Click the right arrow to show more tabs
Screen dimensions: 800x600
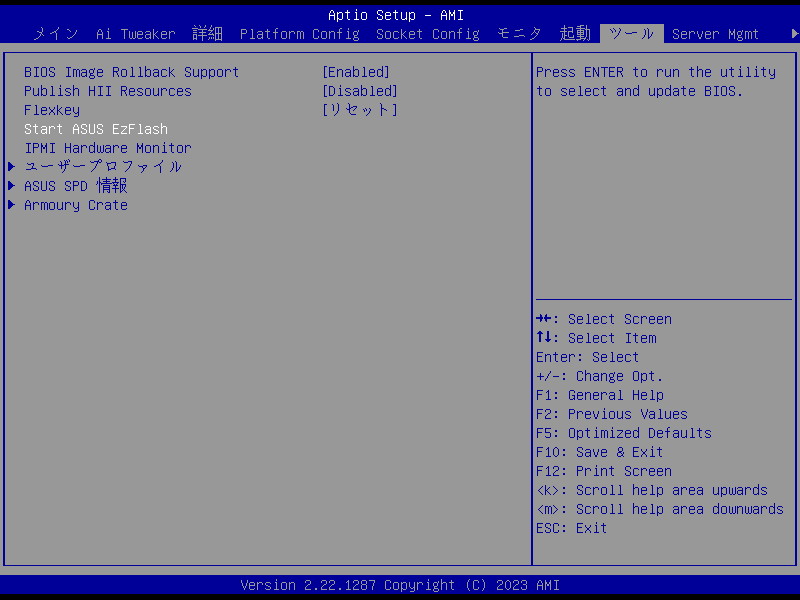tap(794, 34)
